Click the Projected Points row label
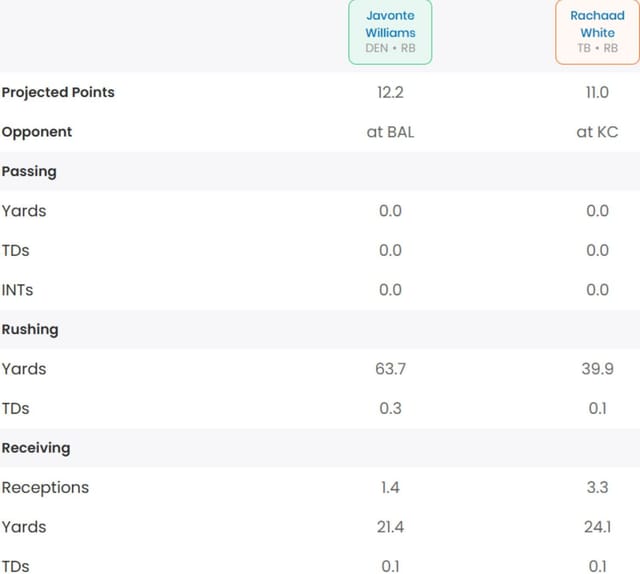 (x=58, y=92)
